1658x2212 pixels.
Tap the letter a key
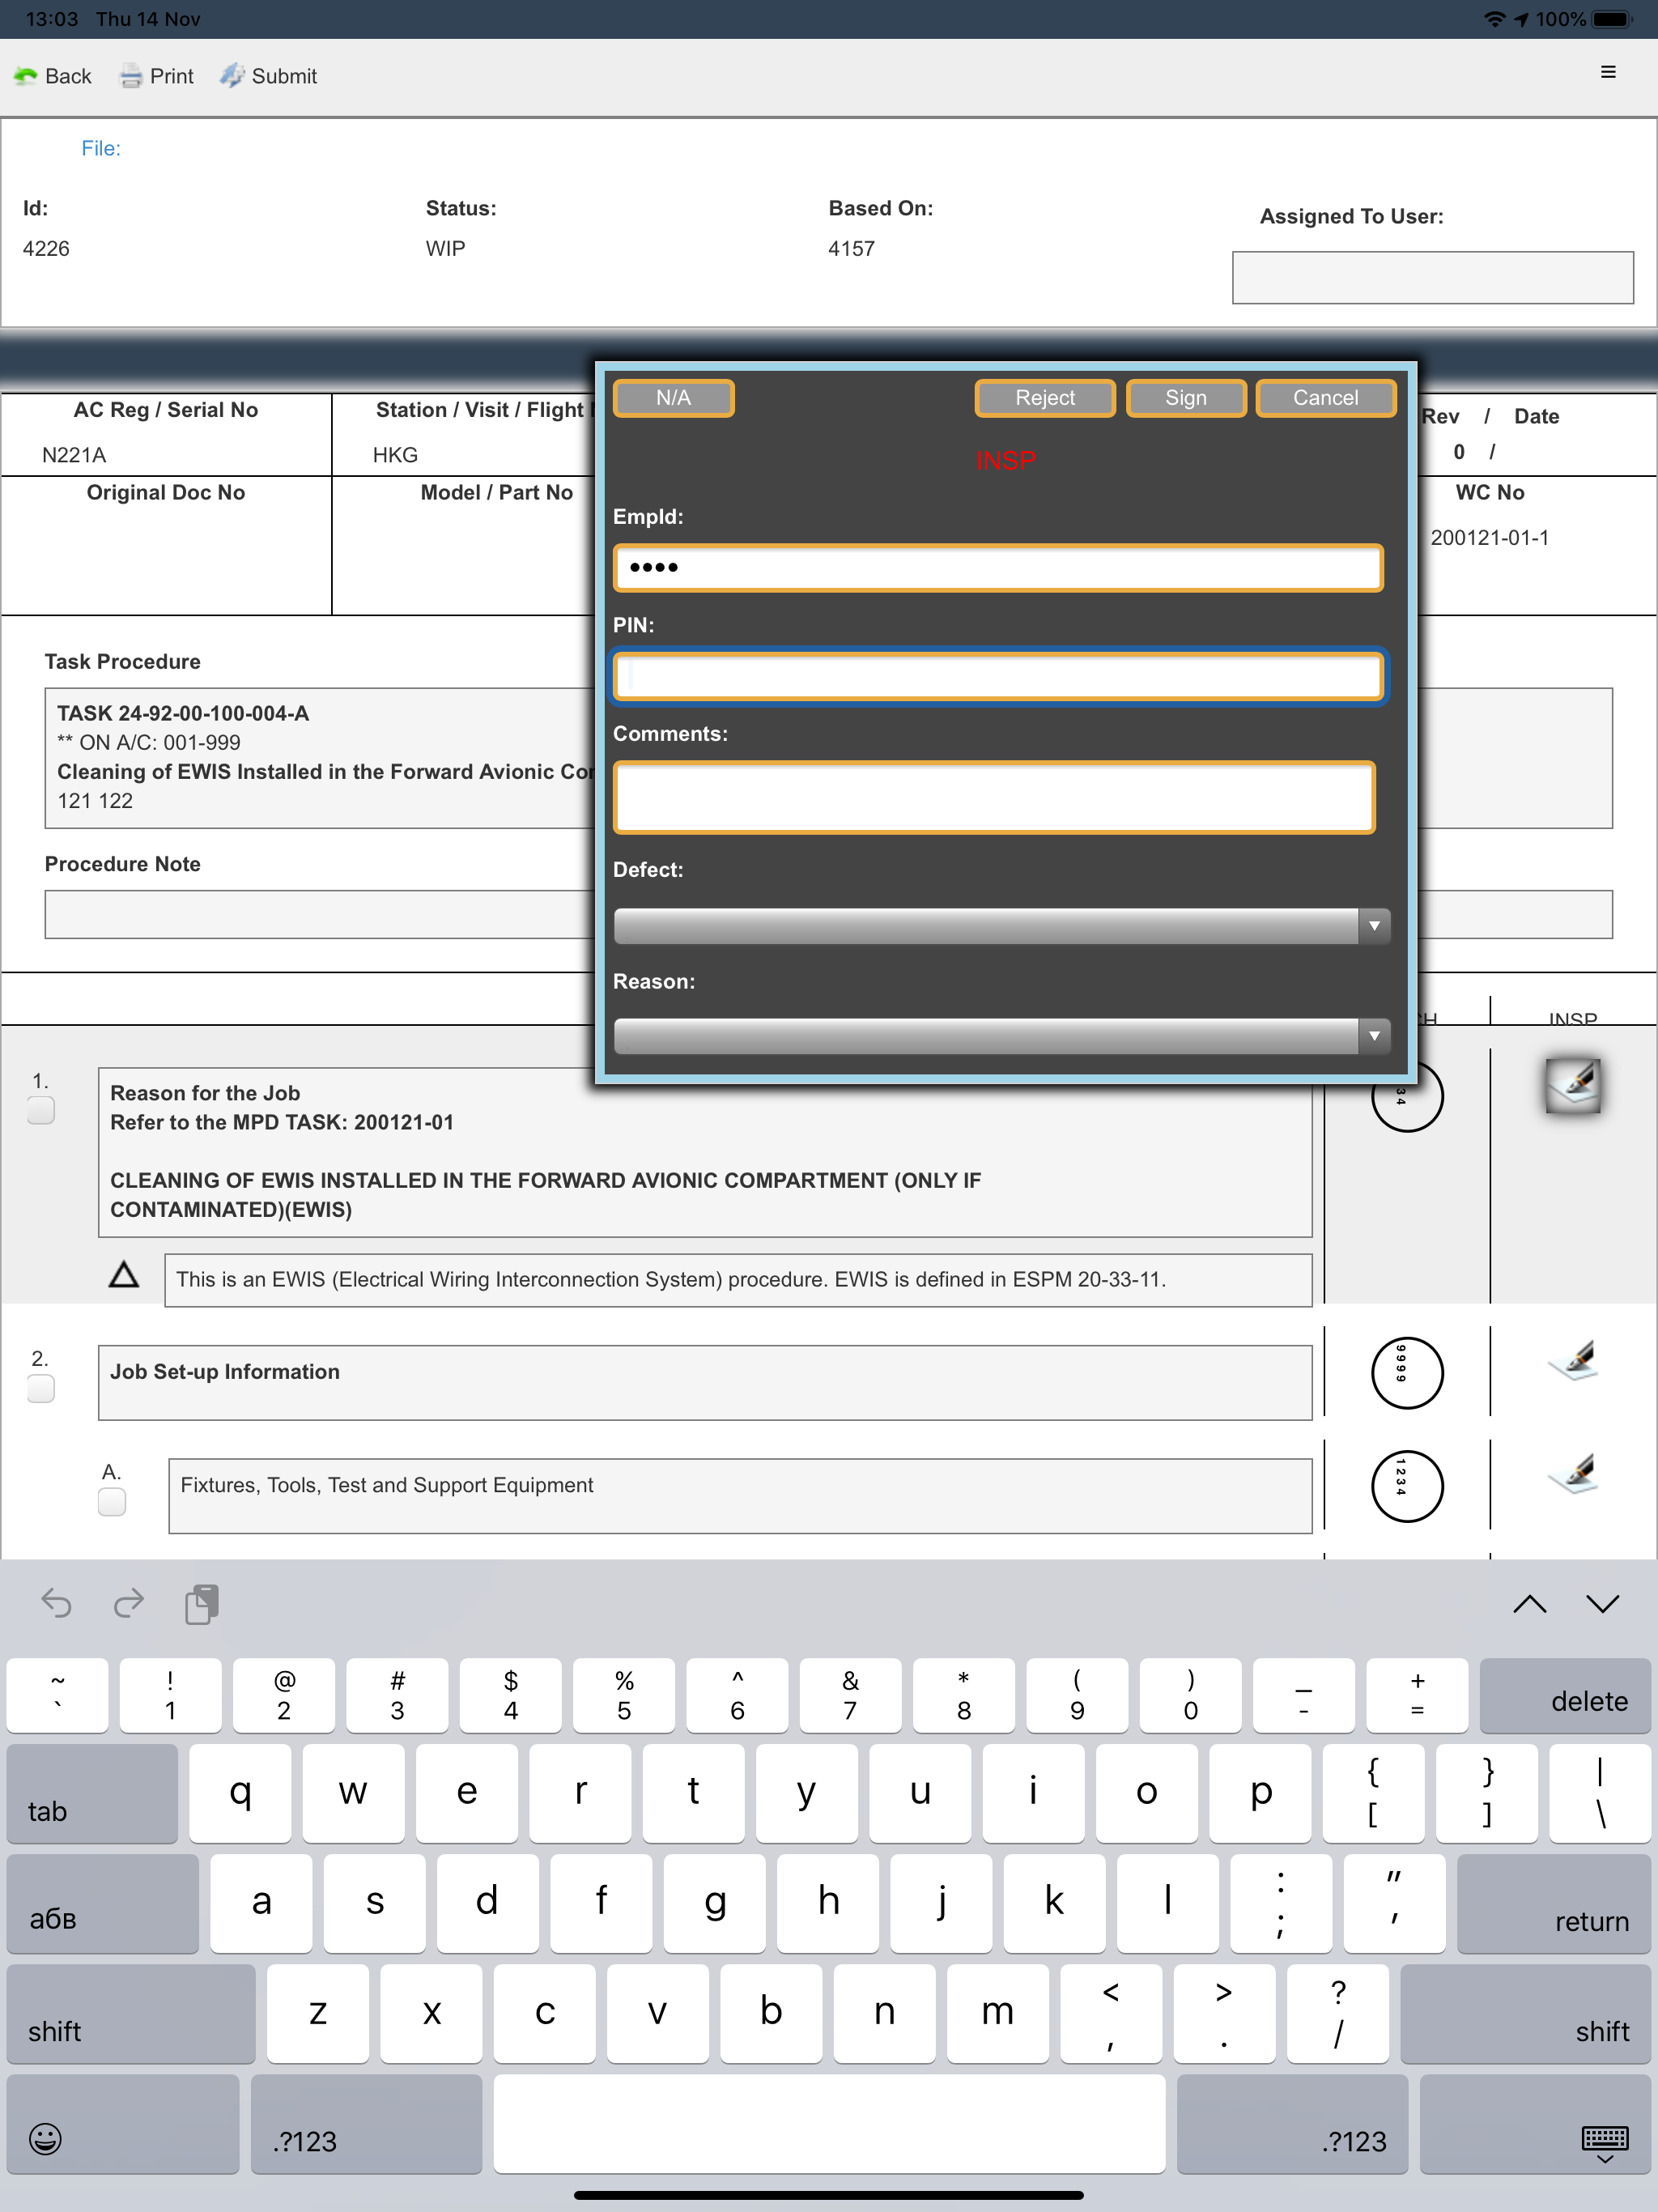[261, 1904]
